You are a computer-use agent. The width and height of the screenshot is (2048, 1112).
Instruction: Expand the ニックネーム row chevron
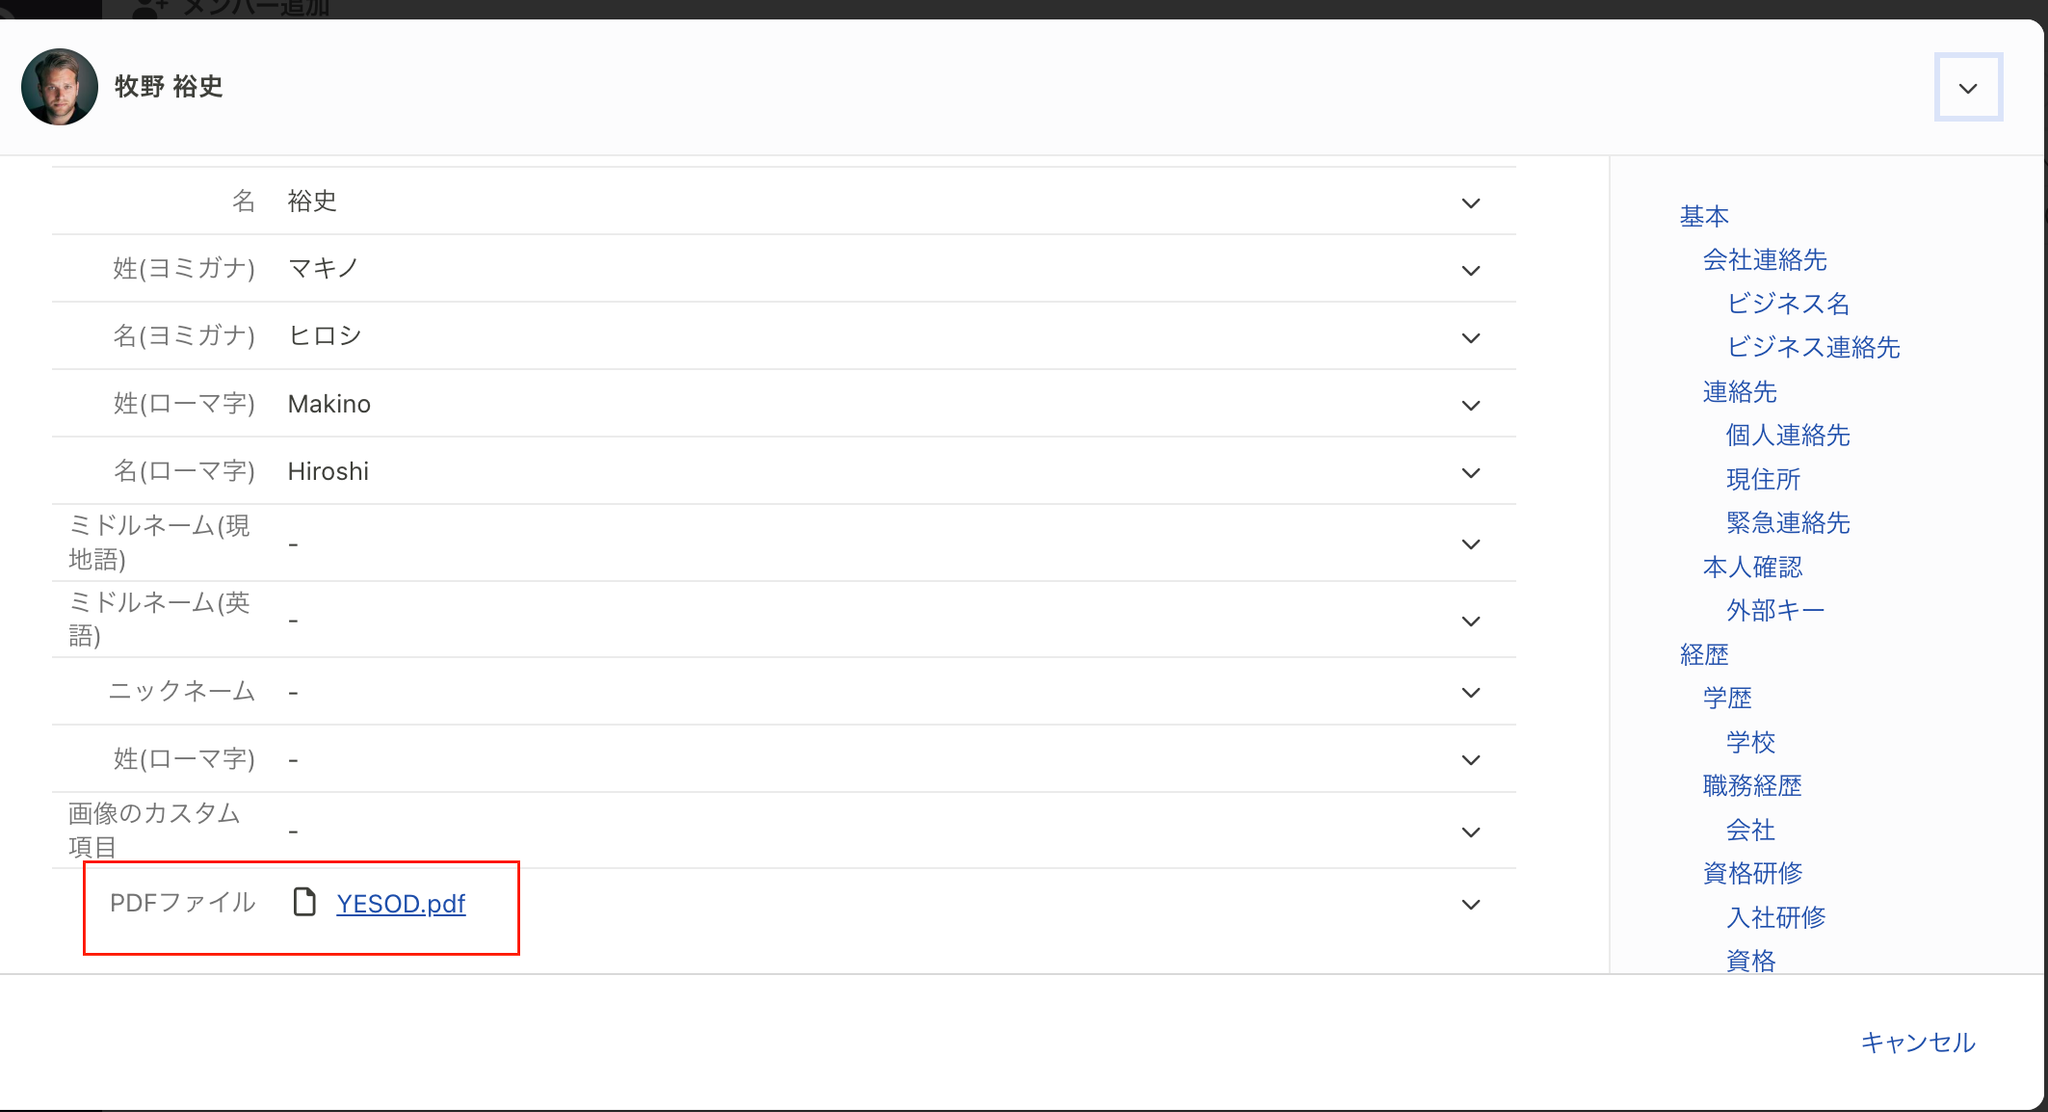1470,692
